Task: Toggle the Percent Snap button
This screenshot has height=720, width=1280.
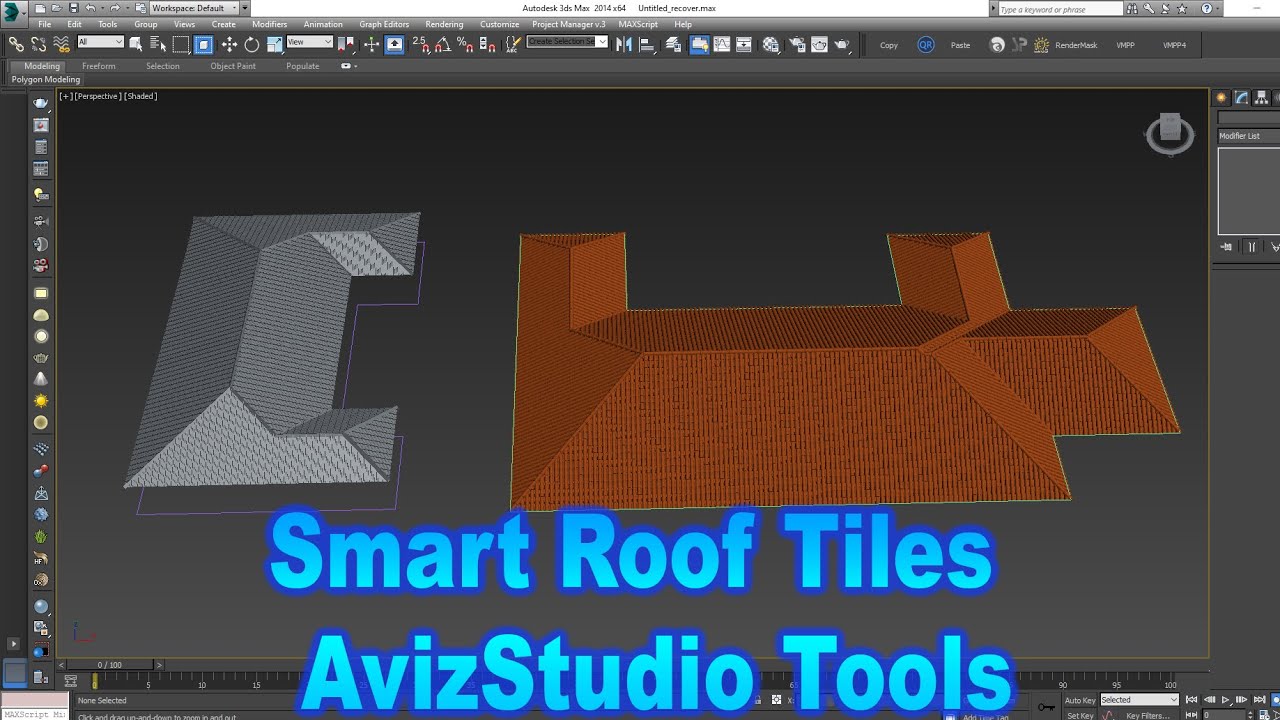Action: [x=465, y=44]
